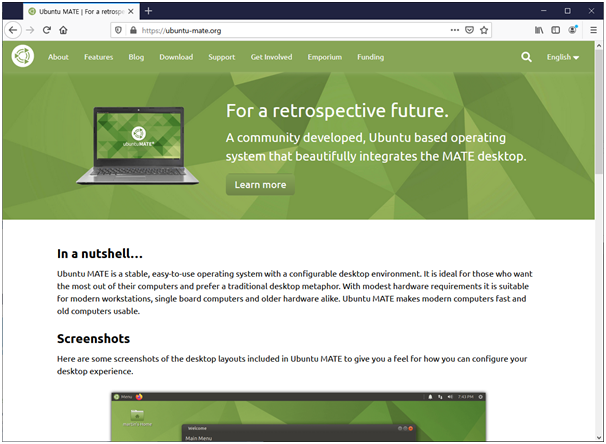
Task: Click the 'In a nutshell...' heading
Action: tap(100, 253)
